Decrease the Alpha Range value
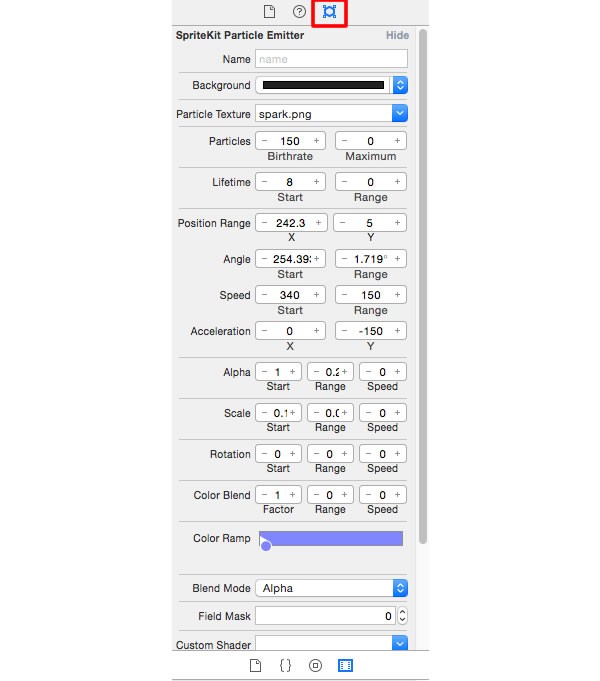This screenshot has width=600, height=681. pos(316,372)
